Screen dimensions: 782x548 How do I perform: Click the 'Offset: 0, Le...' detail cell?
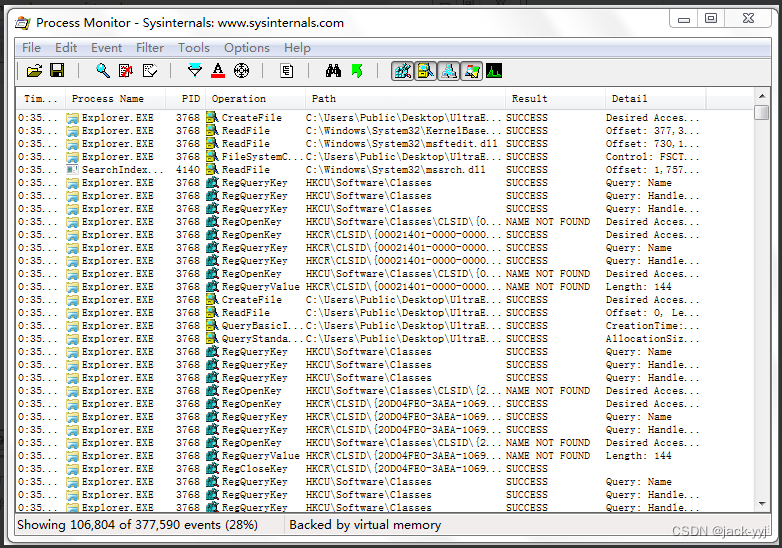(x=652, y=313)
